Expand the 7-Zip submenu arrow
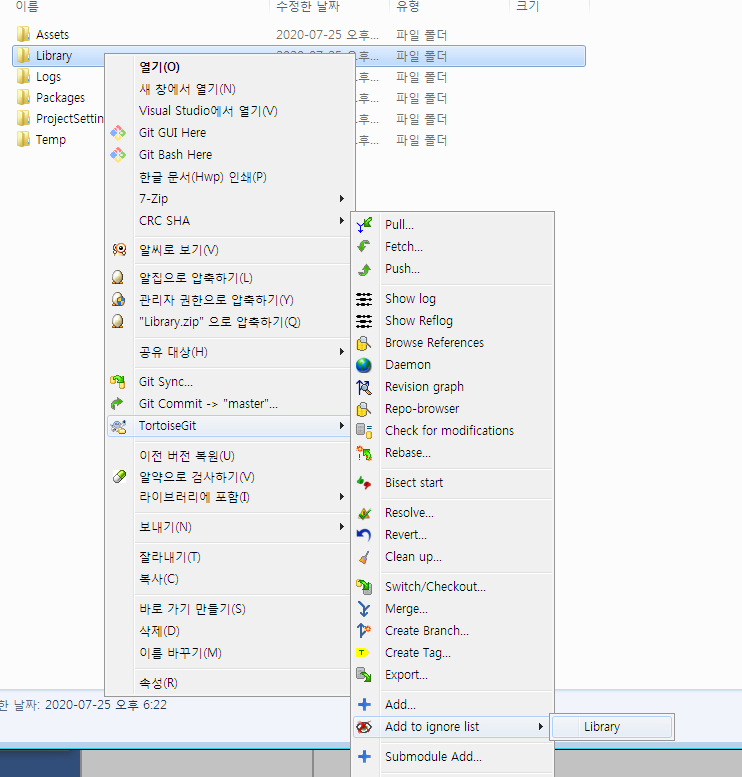Screen dimensions: 742x777 coord(342,199)
